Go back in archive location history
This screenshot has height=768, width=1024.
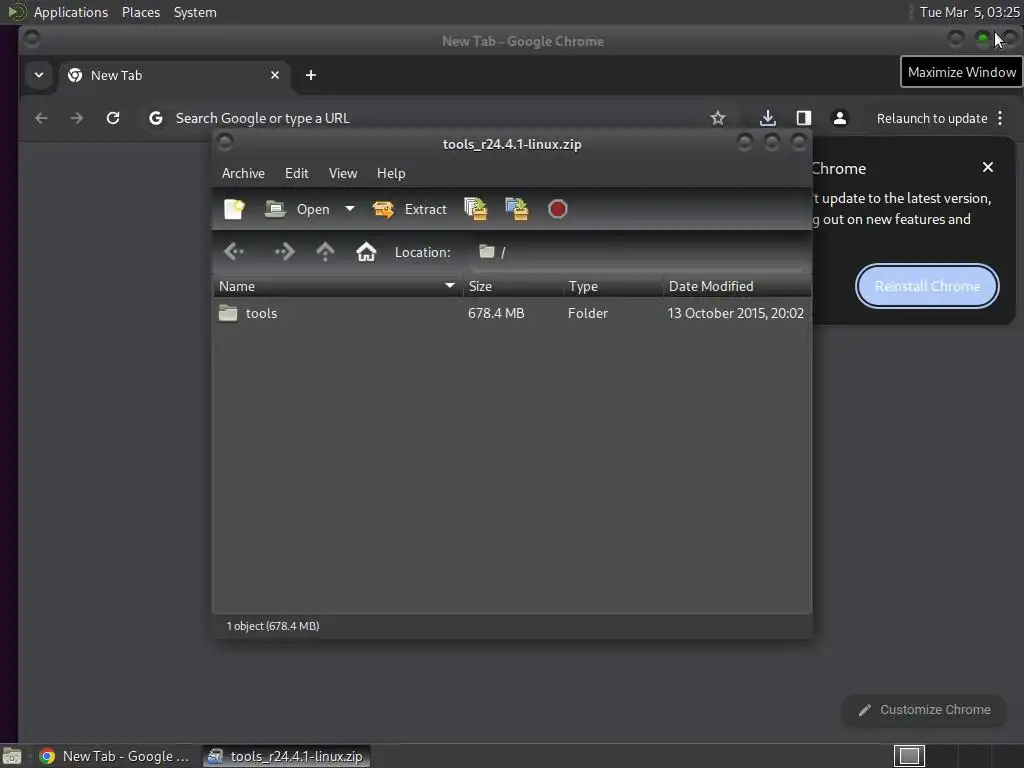234,252
